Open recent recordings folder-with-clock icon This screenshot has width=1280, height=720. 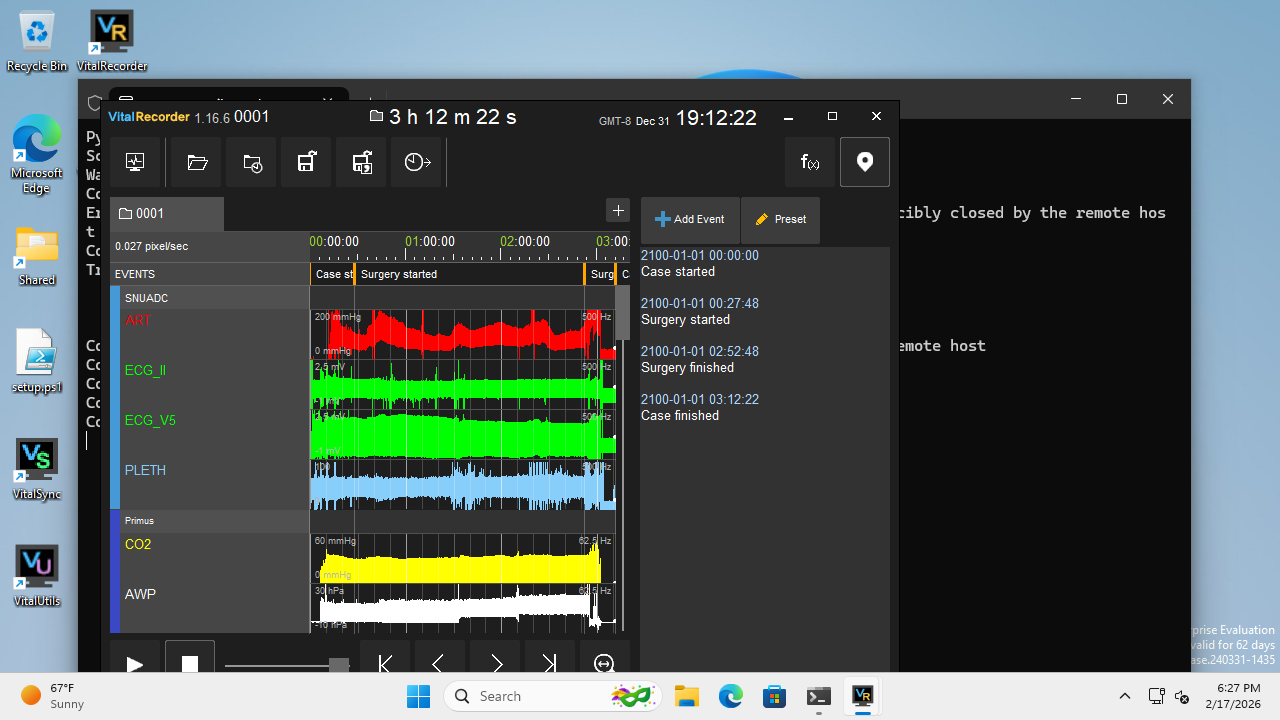(x=250, y=161)
